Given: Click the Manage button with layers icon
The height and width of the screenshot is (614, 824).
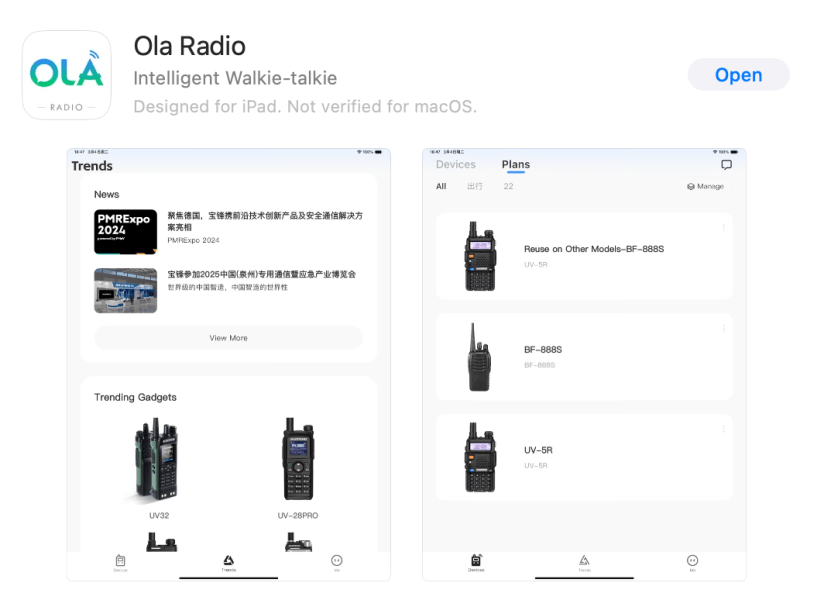Looking at the screenshot, I should click(x=705, y=187).
